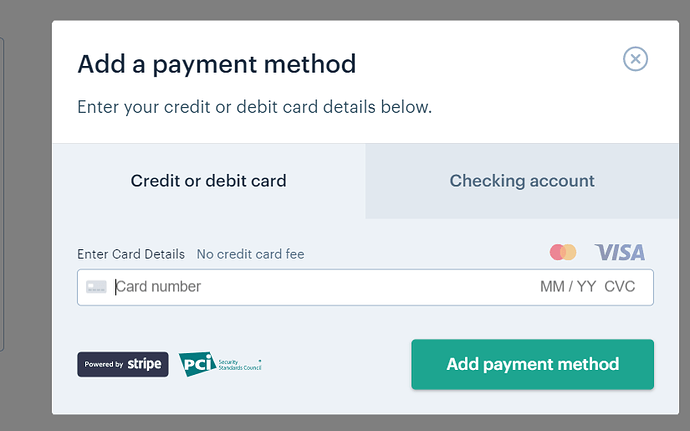Click the partially hidden panel behind the overlay
The width and height of the screenshot is (690, 431).
[2, 194]
